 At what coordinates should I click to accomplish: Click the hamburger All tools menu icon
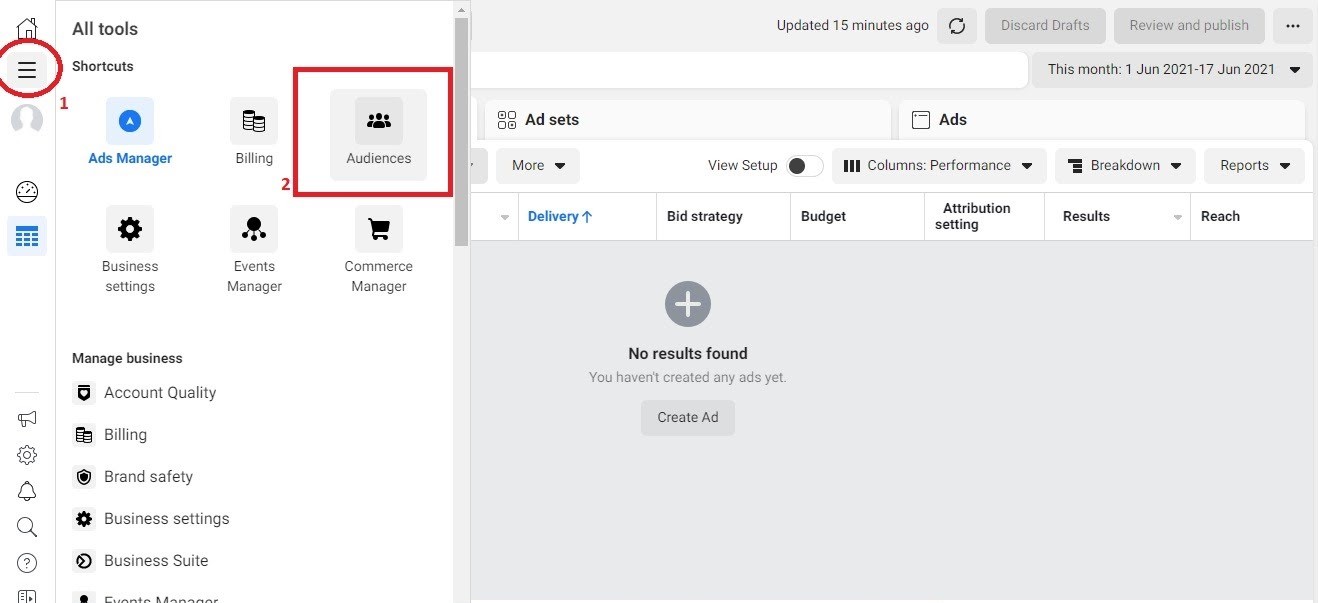pos(27,70)
